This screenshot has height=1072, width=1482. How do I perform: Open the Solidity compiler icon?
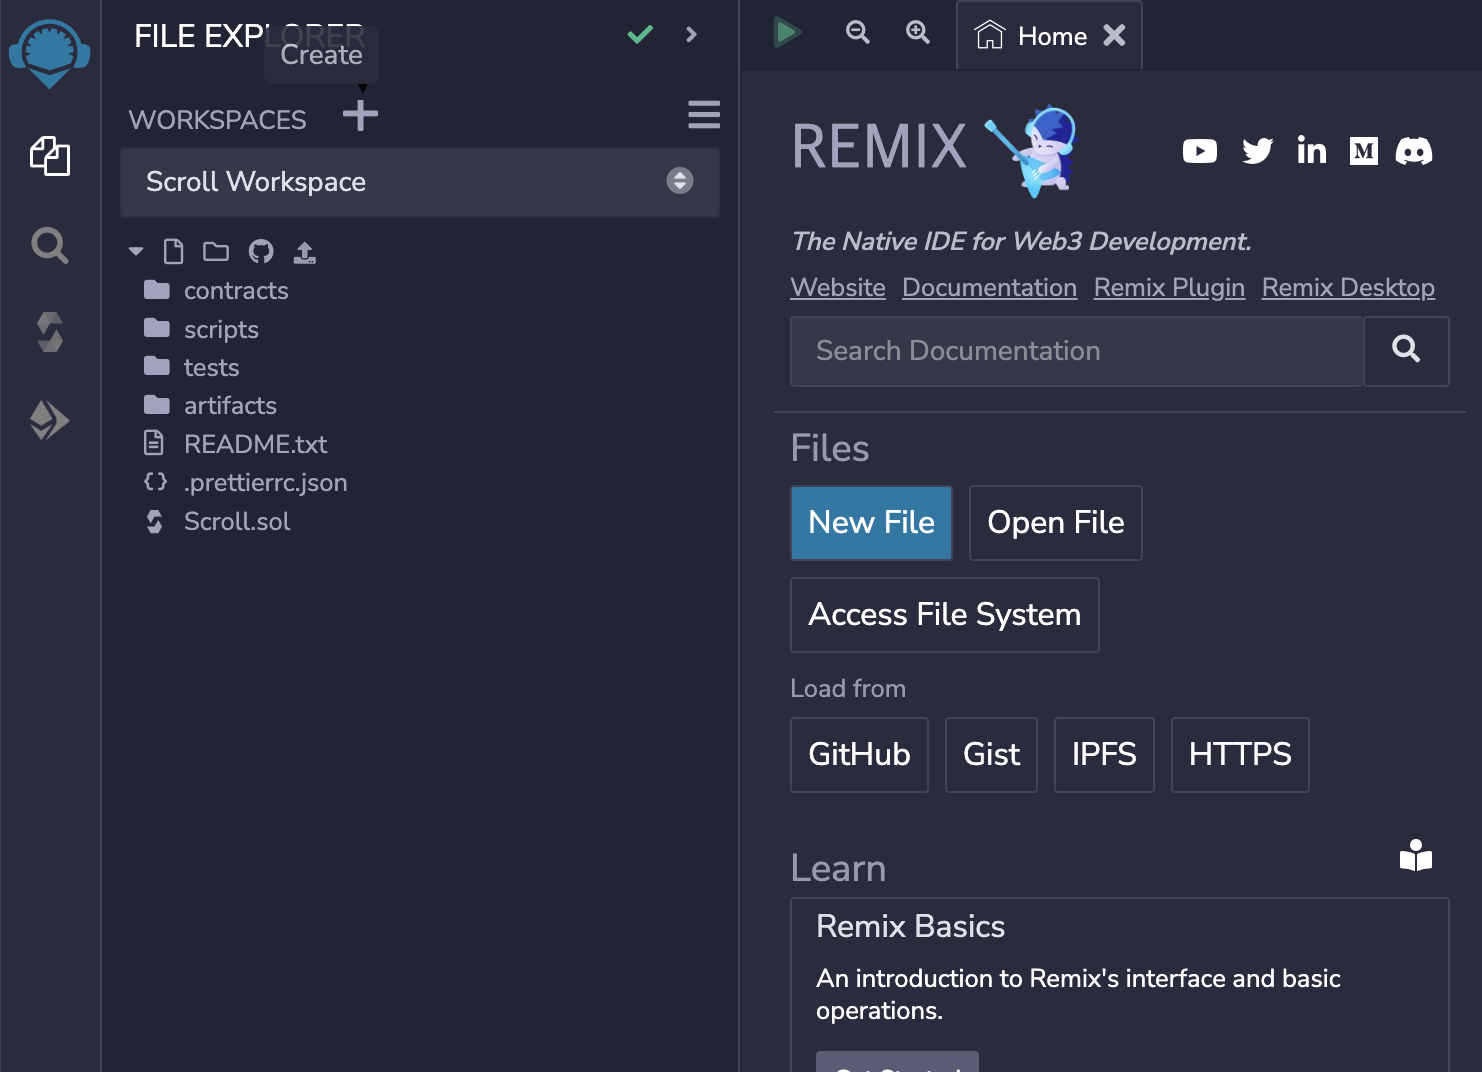click(49, 332)
